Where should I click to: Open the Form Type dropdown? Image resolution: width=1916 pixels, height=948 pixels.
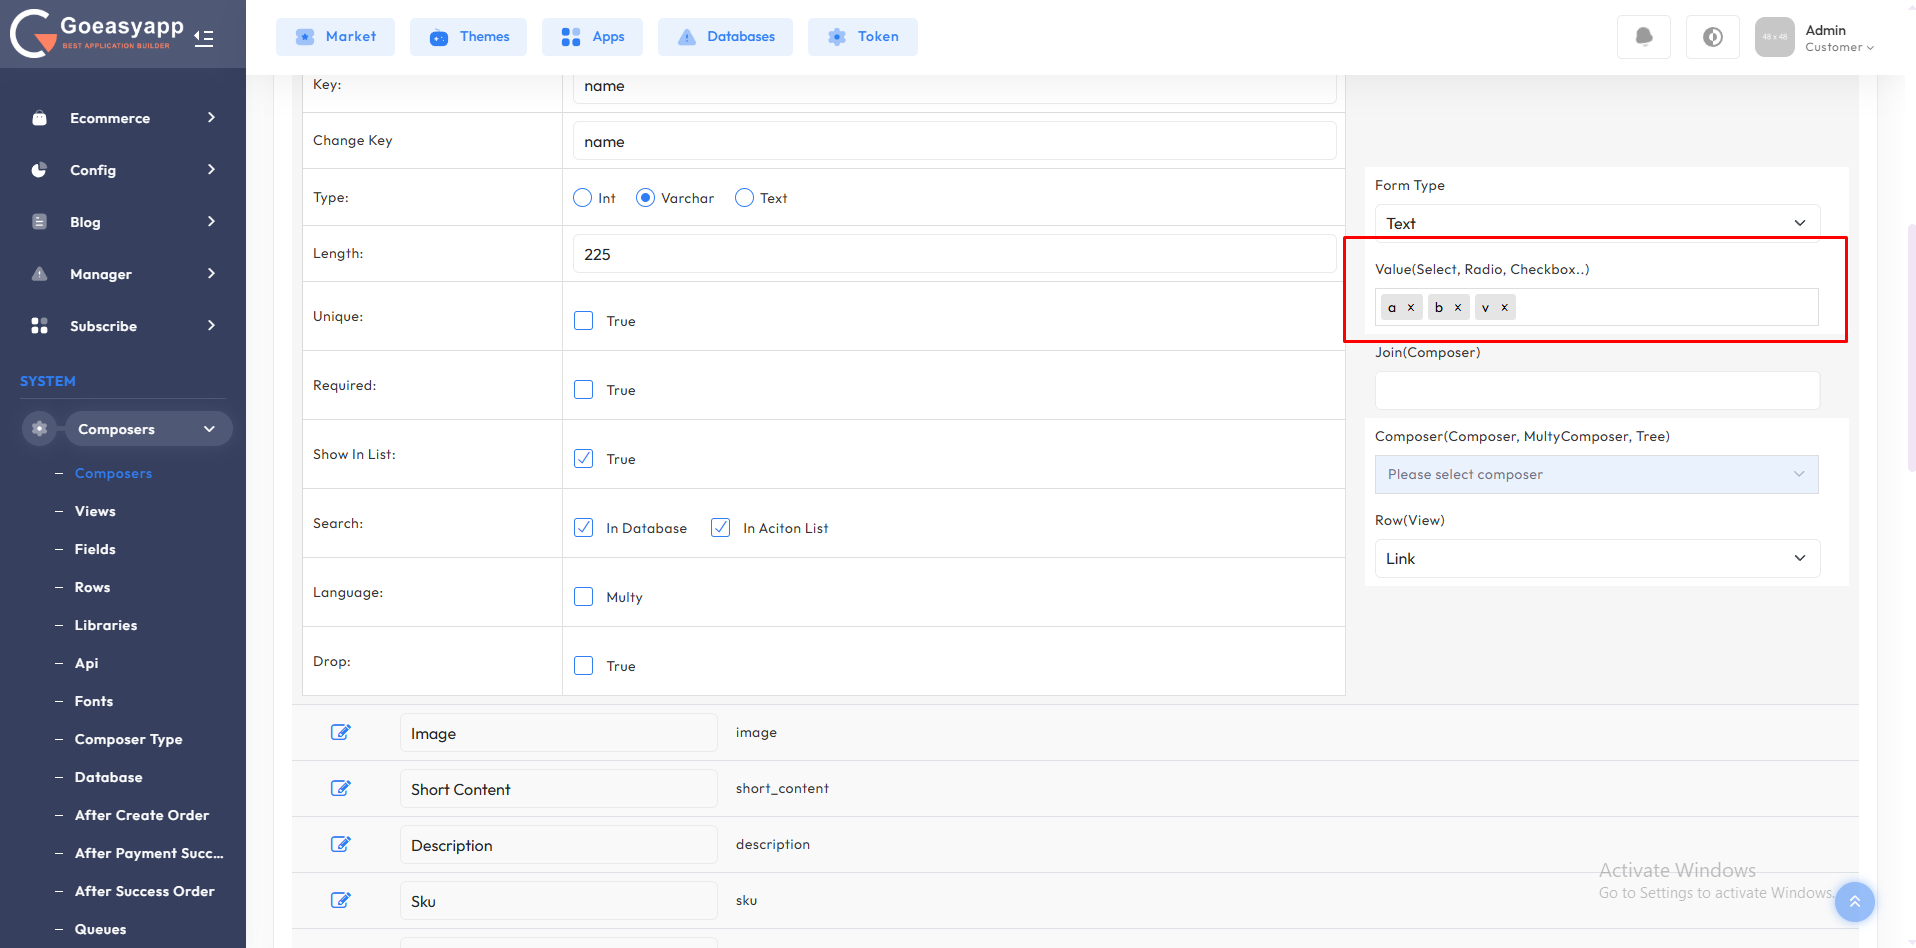tap(1596, 223)
